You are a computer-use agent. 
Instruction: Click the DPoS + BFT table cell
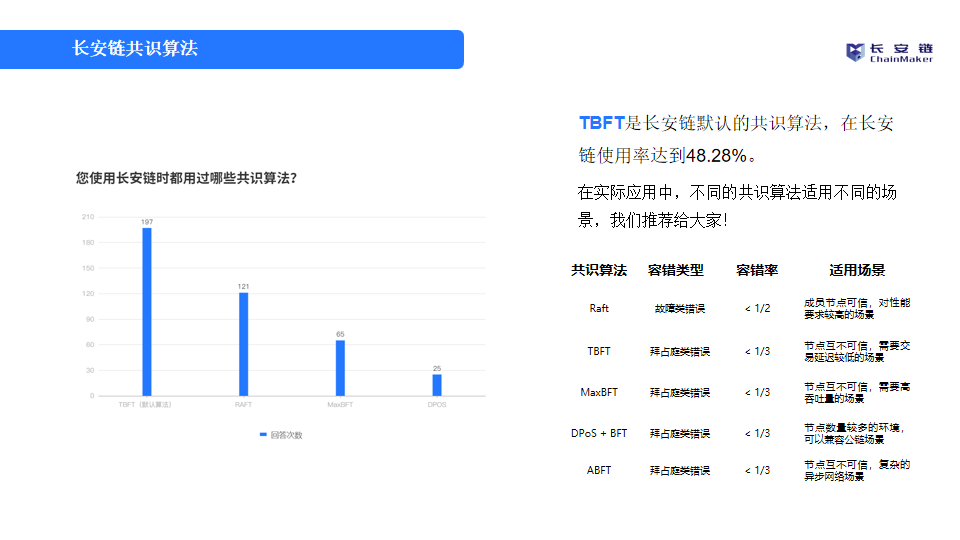[599, 433]
